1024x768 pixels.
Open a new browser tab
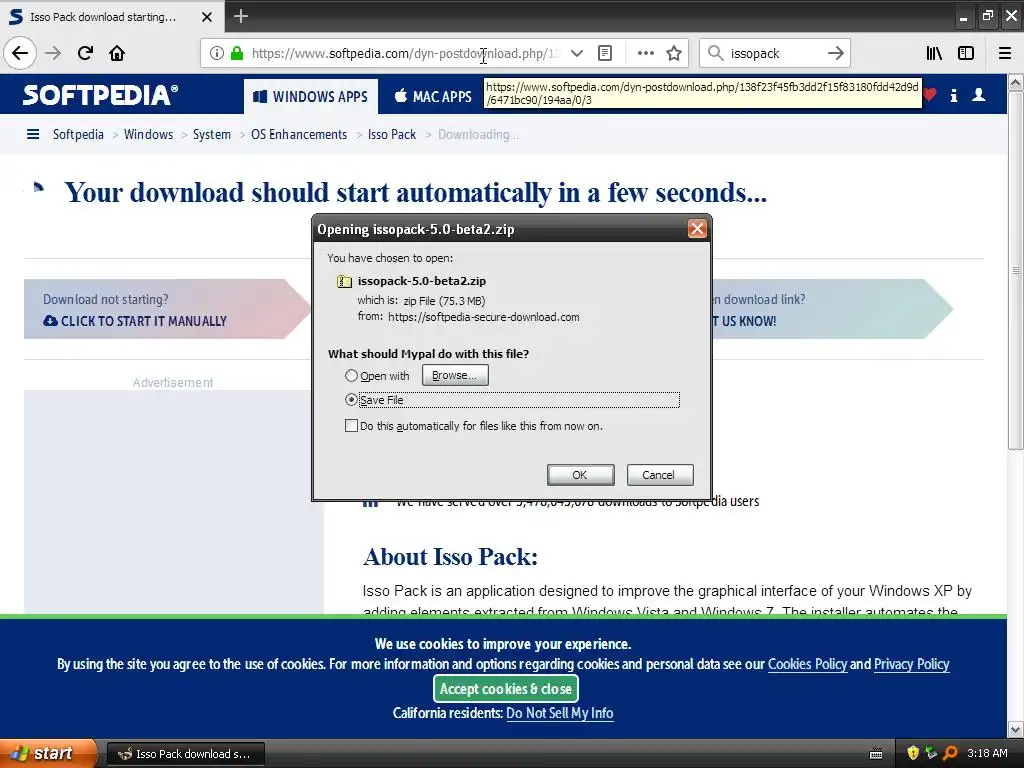coord(241,16)
